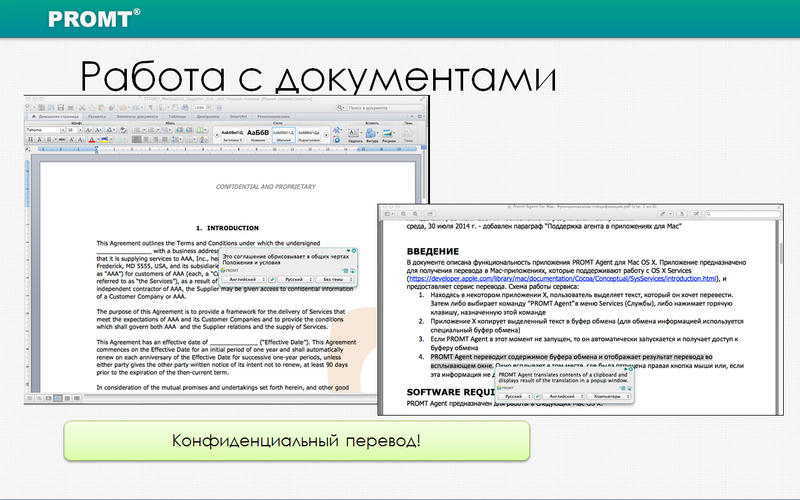Click the Cut scissors icon in Word
Image resolution: width=800 pixels, height=500 pixels.
click(x=82, y=108)
